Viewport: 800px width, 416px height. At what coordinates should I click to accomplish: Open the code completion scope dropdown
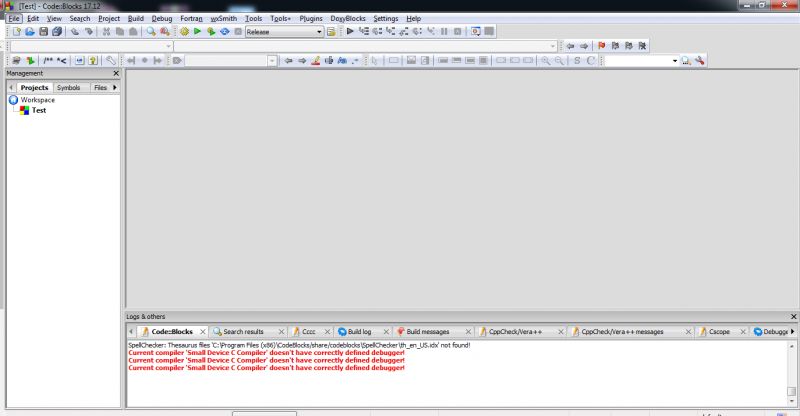169,46
